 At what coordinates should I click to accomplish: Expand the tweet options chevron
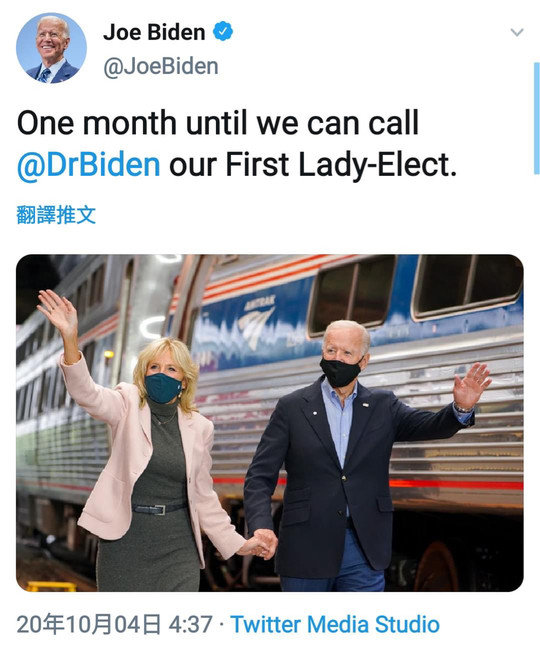click(x=517, y=32)
